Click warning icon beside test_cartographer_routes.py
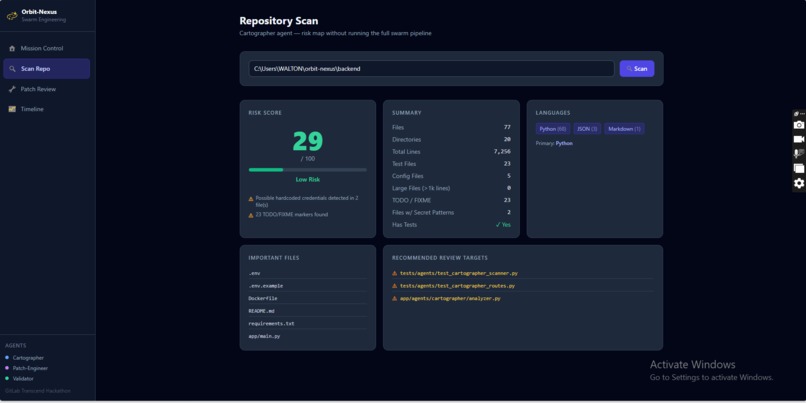 395,286
